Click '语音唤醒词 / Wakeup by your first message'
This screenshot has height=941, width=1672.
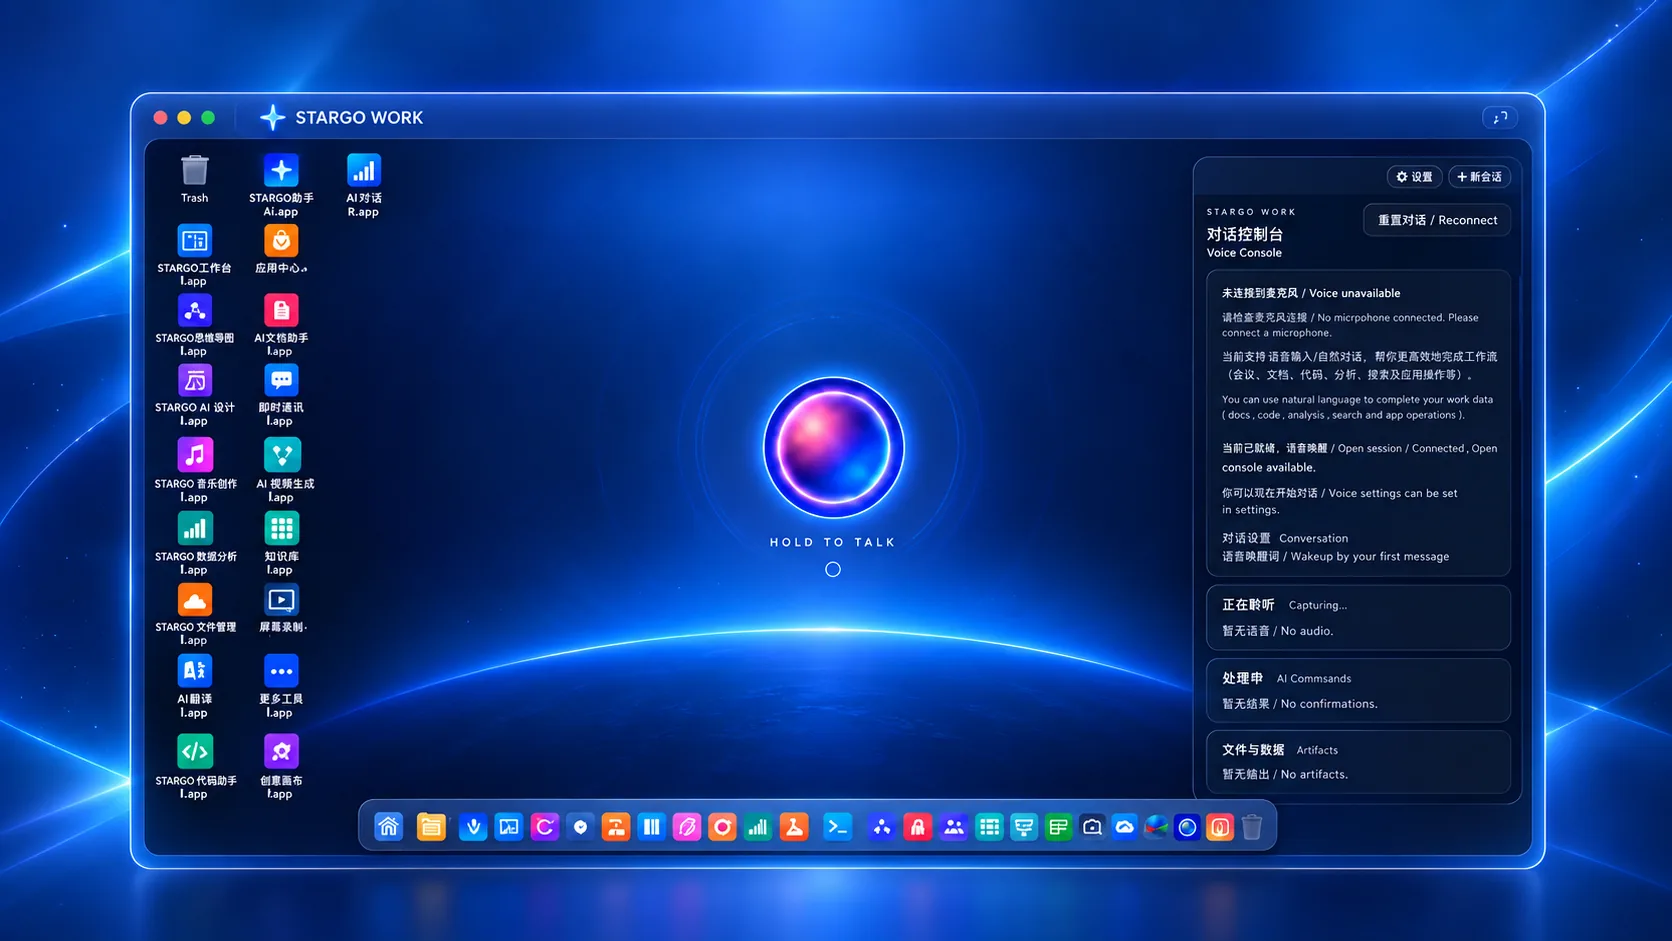point(1335,556)
